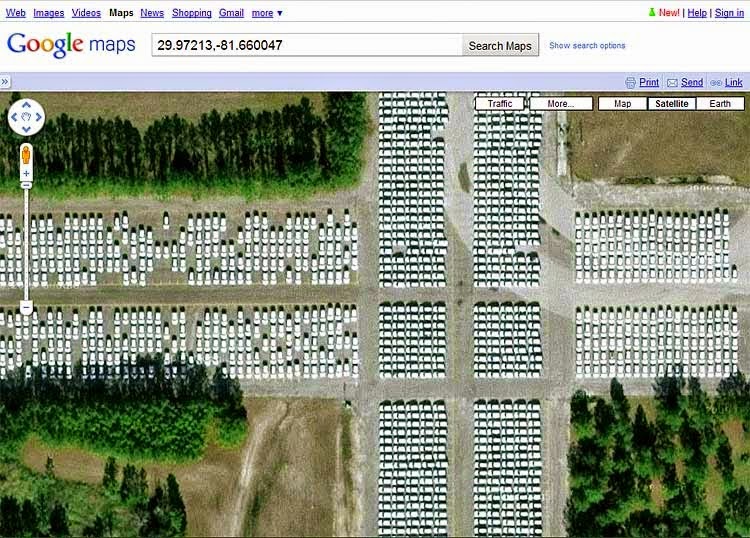This screenshot has width=750, height=538.
Task: Switch to Map view
Action: click(622, 104)
